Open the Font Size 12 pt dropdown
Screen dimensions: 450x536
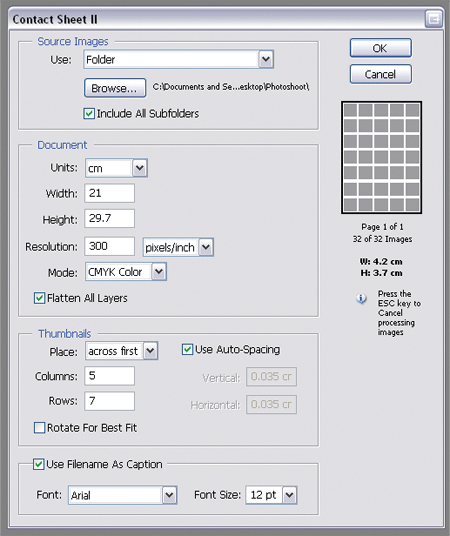point(290,495)
